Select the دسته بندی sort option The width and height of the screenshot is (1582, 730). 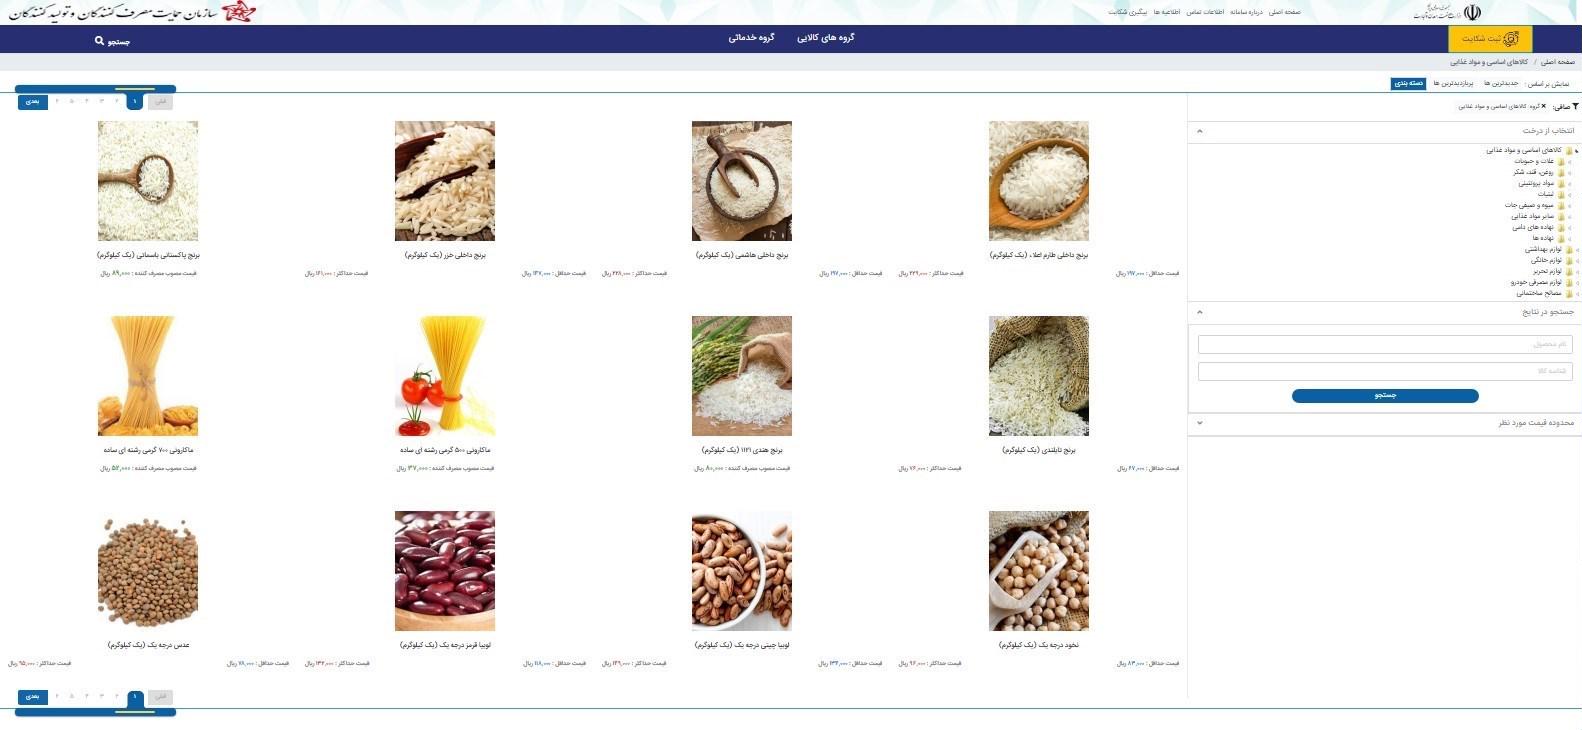(1409, 83)
